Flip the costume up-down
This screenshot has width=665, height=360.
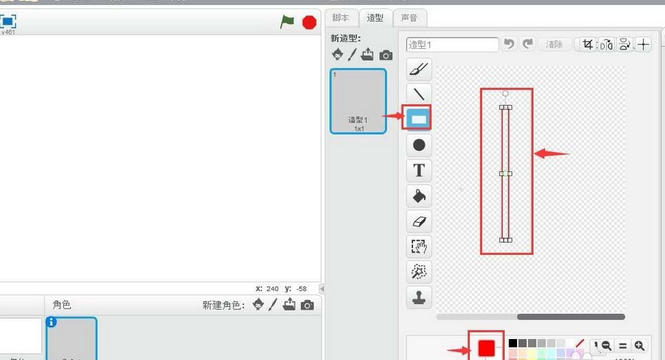tap(624, 45)
